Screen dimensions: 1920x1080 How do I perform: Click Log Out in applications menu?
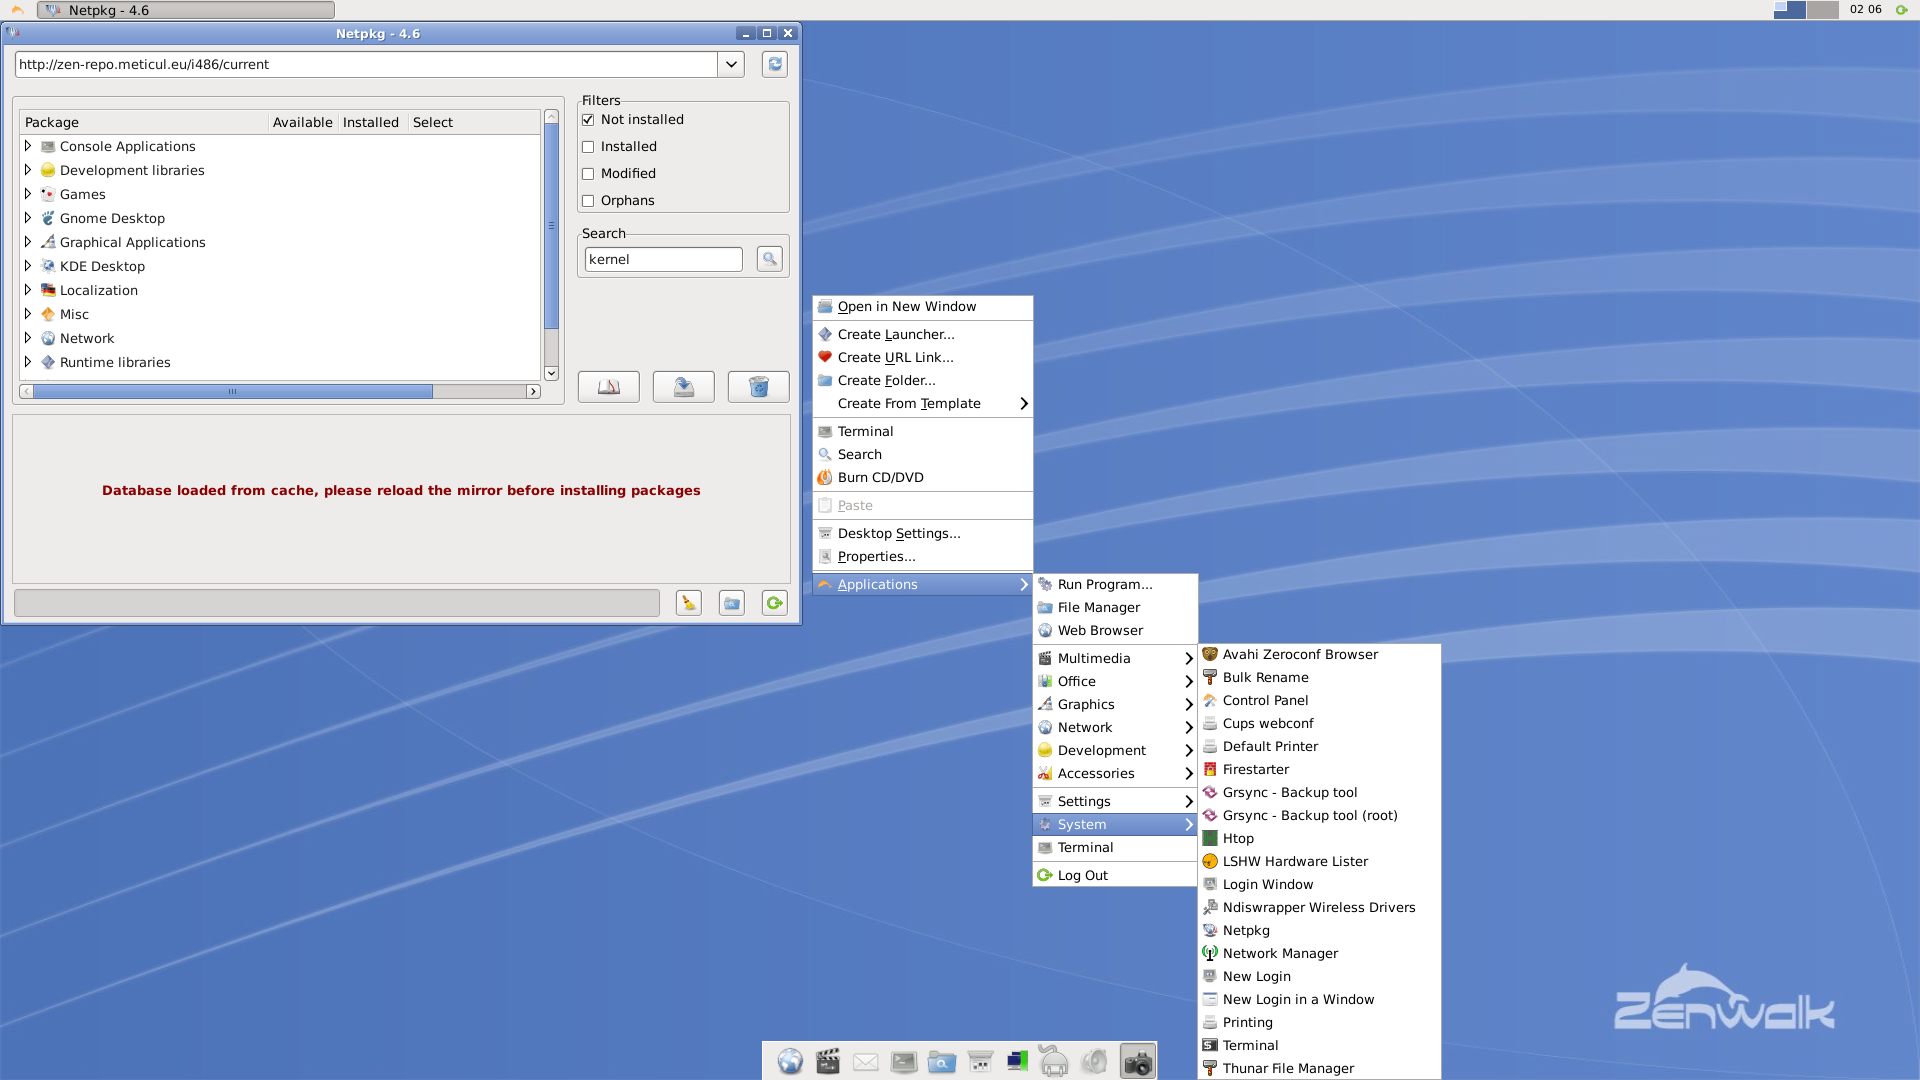(1115, 875)
